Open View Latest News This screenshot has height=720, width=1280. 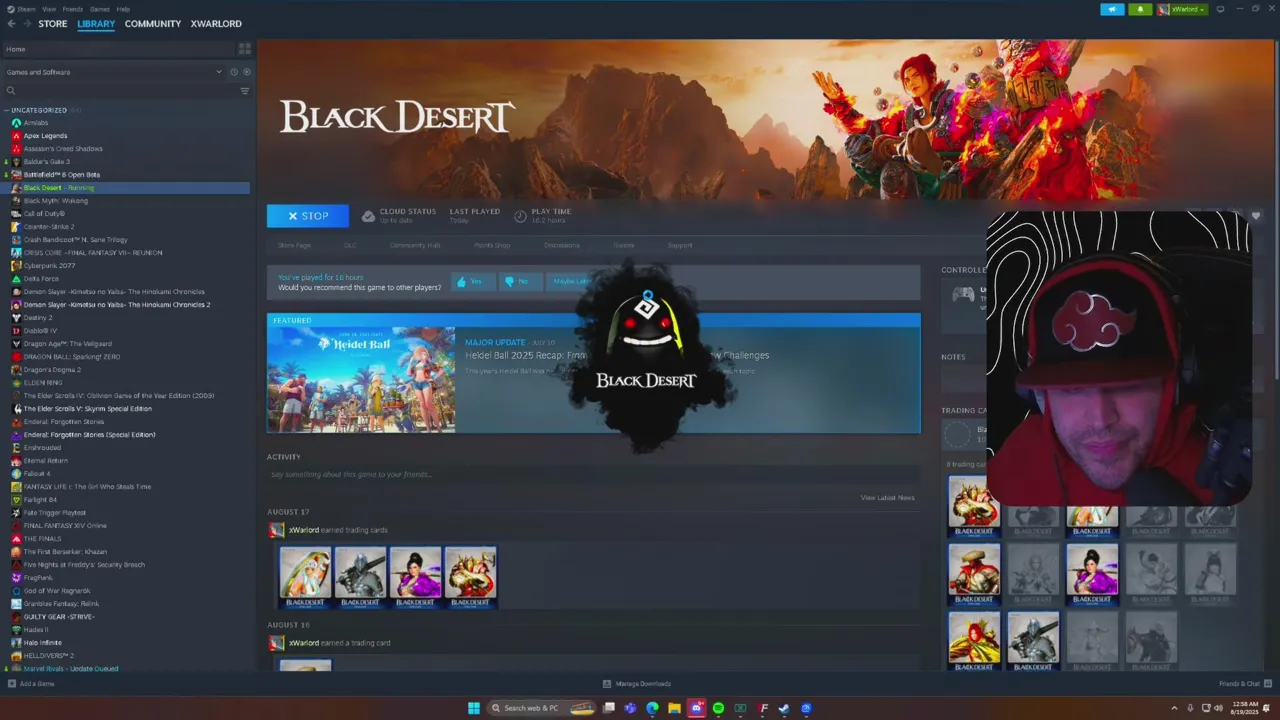pos(887,498)
